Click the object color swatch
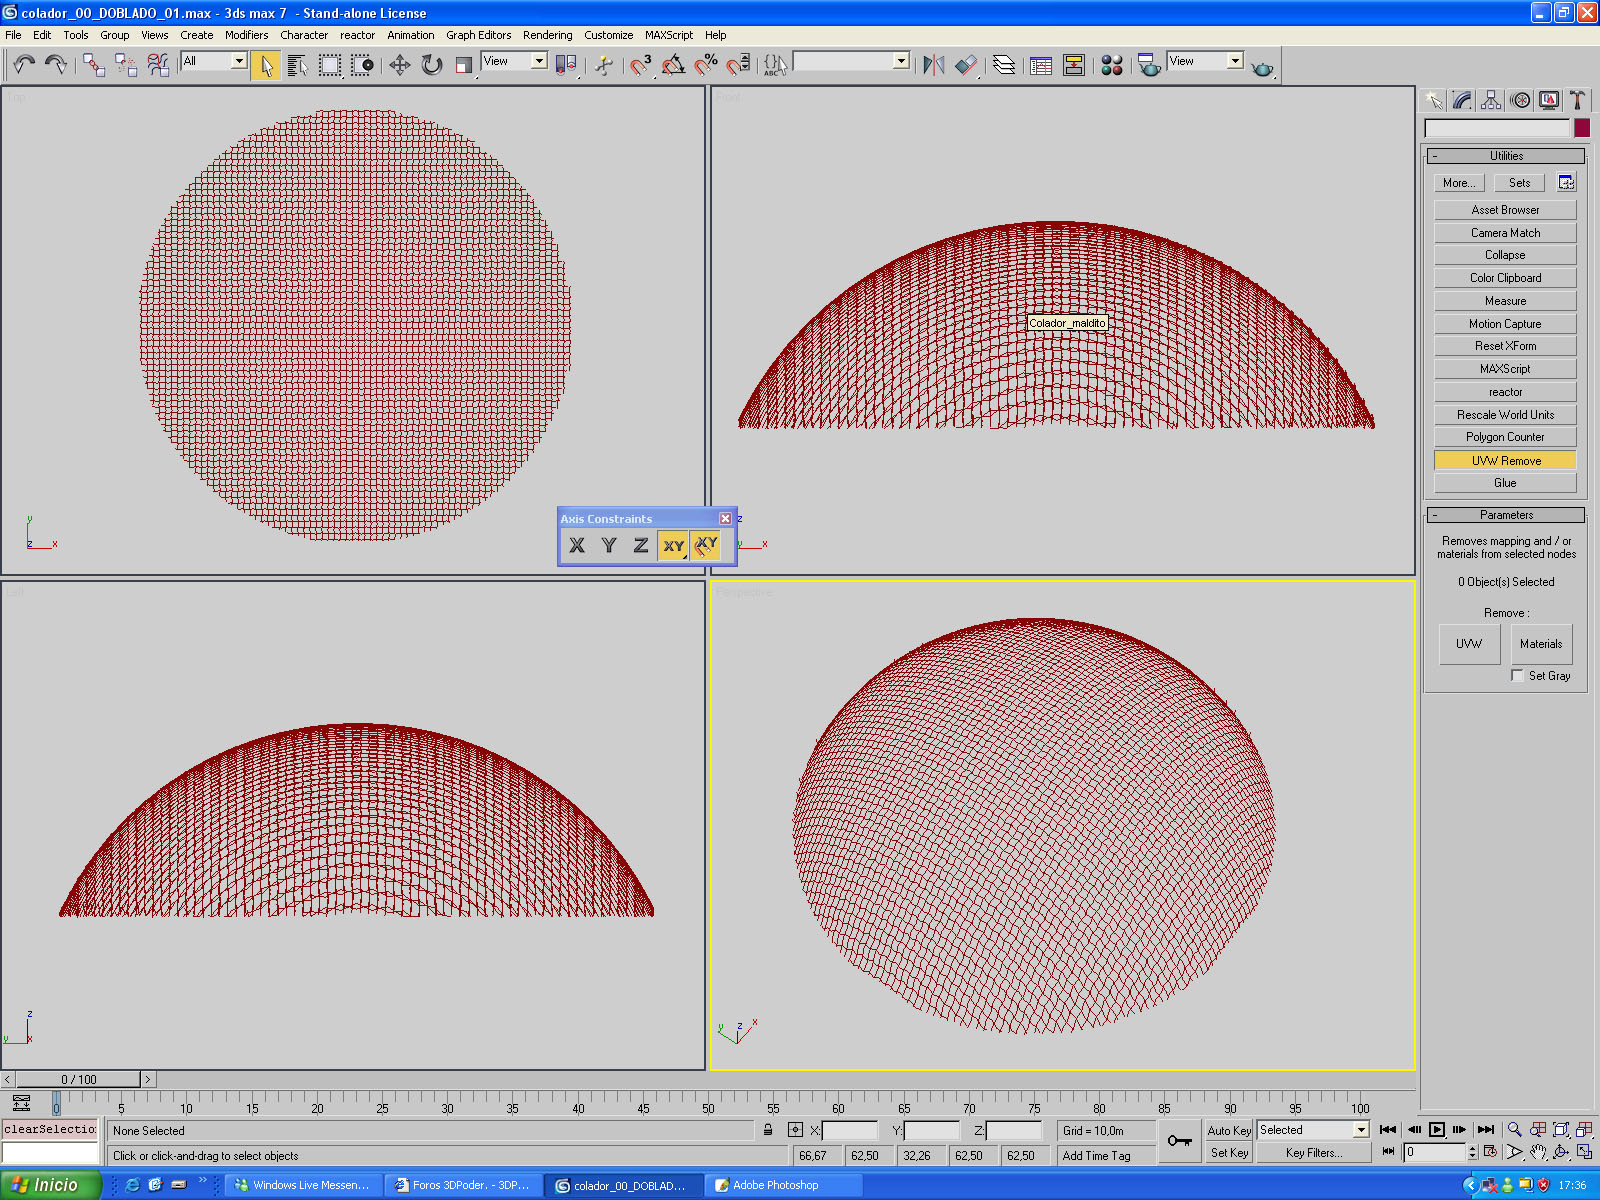The image size is (1600, 1200). (x=1581, y=128)
